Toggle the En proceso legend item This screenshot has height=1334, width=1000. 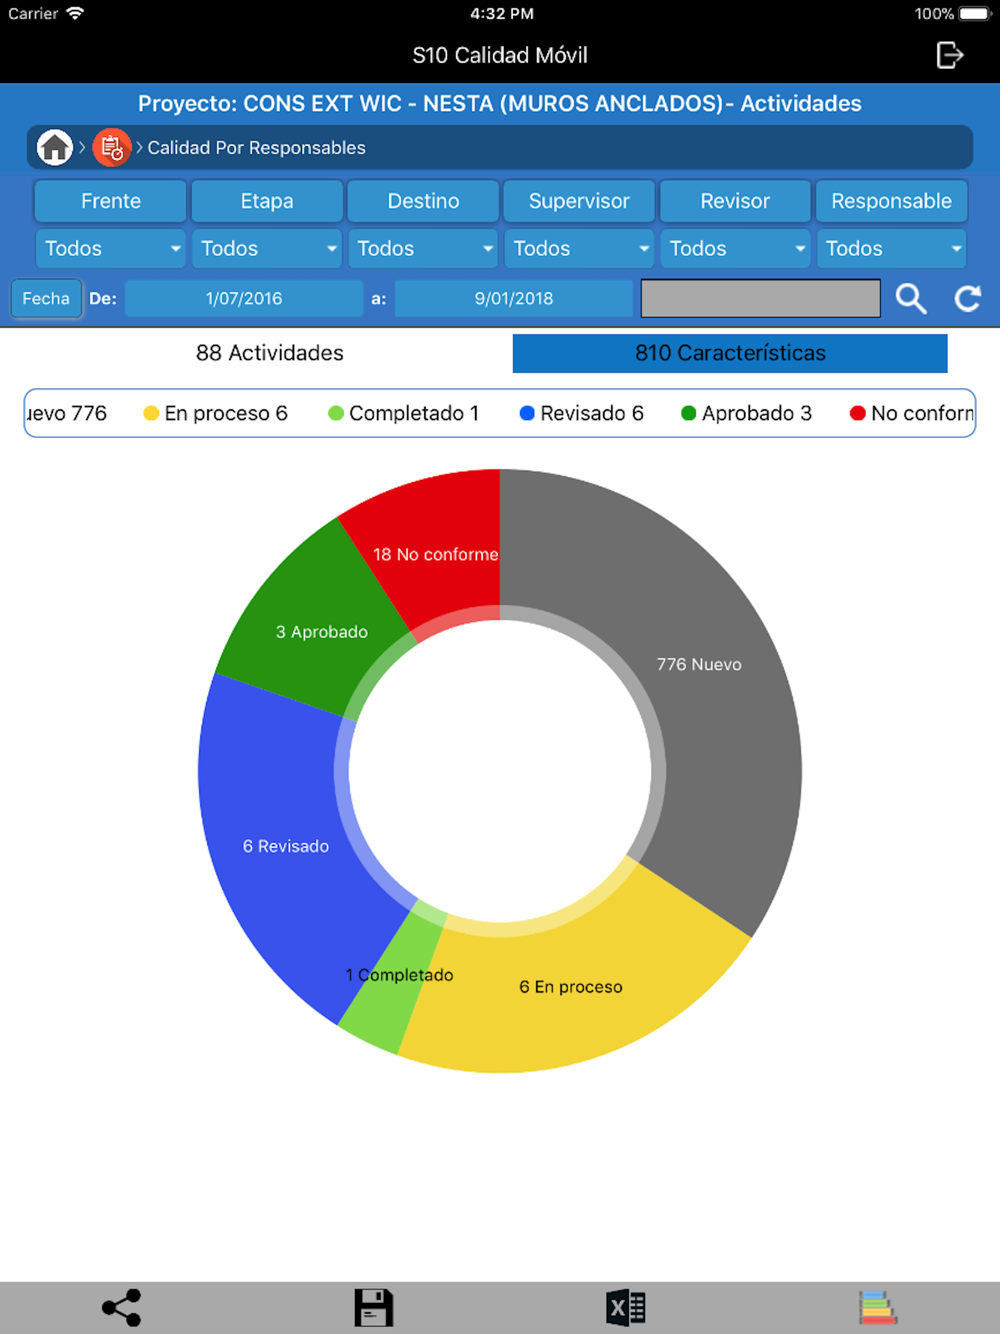pyautogui.click(x=216, y=413)
